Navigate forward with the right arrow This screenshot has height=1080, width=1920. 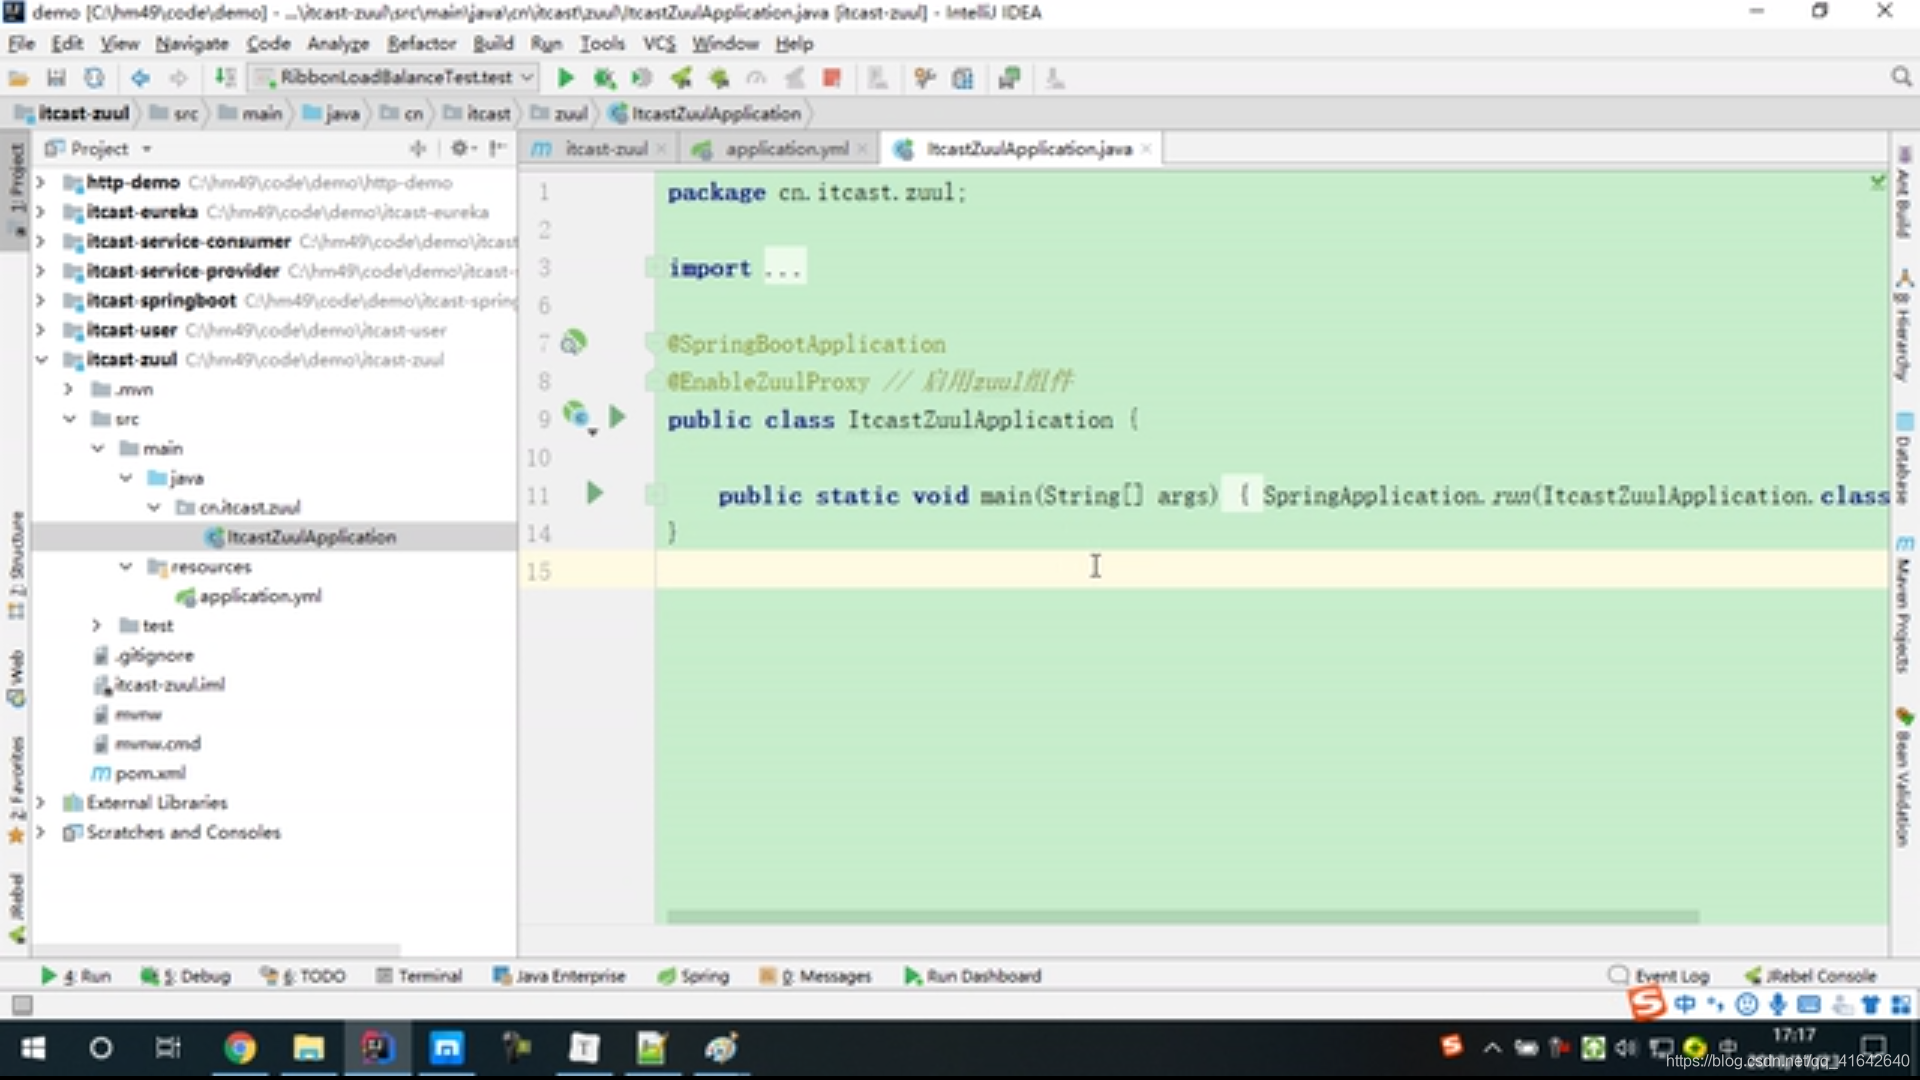click(178, 77)
